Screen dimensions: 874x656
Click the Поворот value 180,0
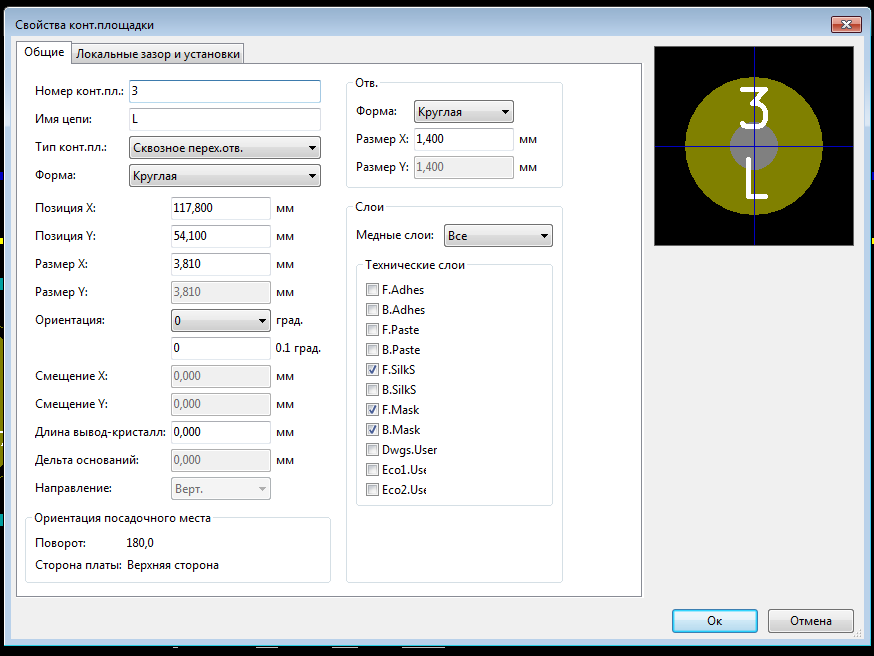140,543
